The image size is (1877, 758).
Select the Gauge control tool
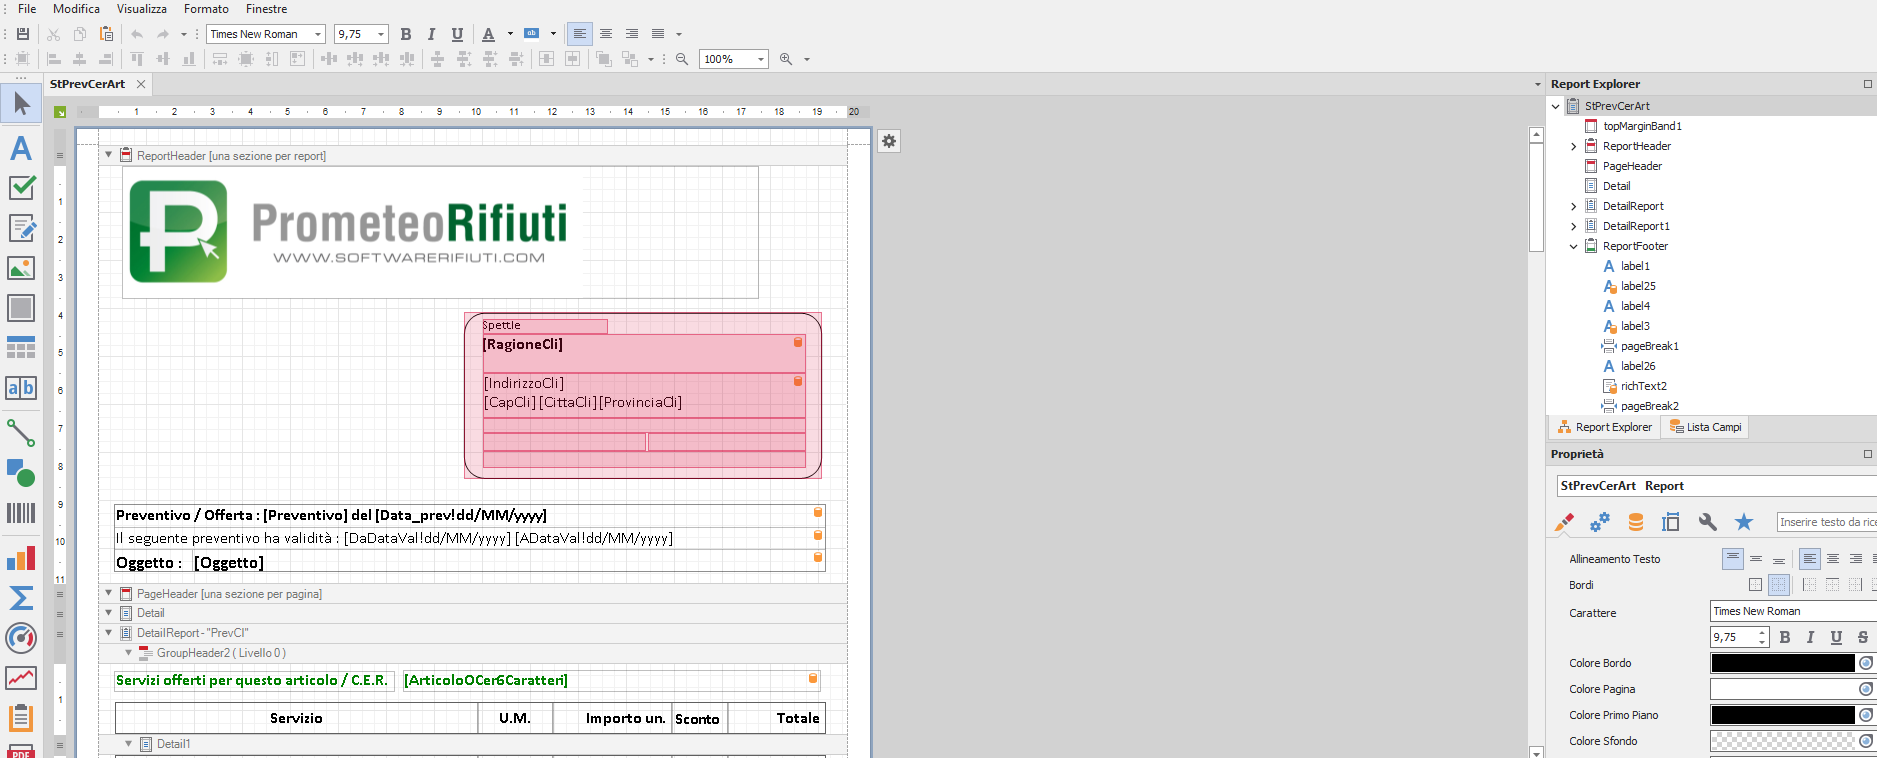pyautogui.click(x=21, y=637)
